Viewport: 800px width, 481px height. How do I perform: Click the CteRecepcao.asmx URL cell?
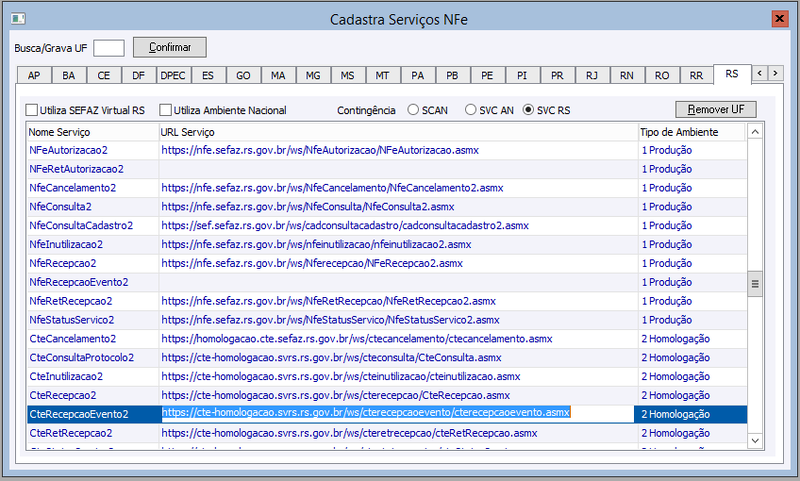[x=398, y=396]
